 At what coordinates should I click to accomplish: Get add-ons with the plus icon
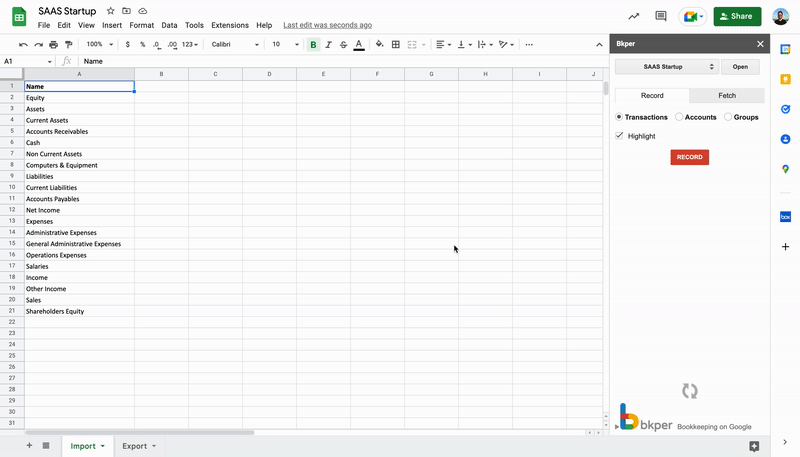pyautogui.click(x=785, y=247)
